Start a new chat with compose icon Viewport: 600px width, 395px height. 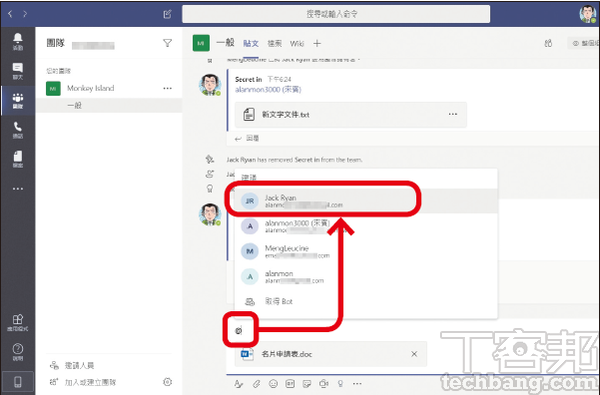[167, 15]
